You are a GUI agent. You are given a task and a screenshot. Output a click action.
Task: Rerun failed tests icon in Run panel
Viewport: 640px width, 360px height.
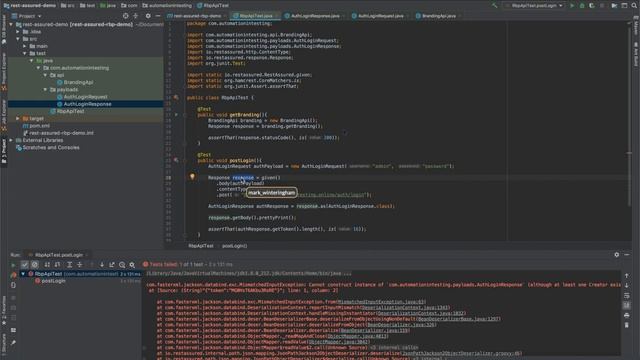(x=13, y=275)
